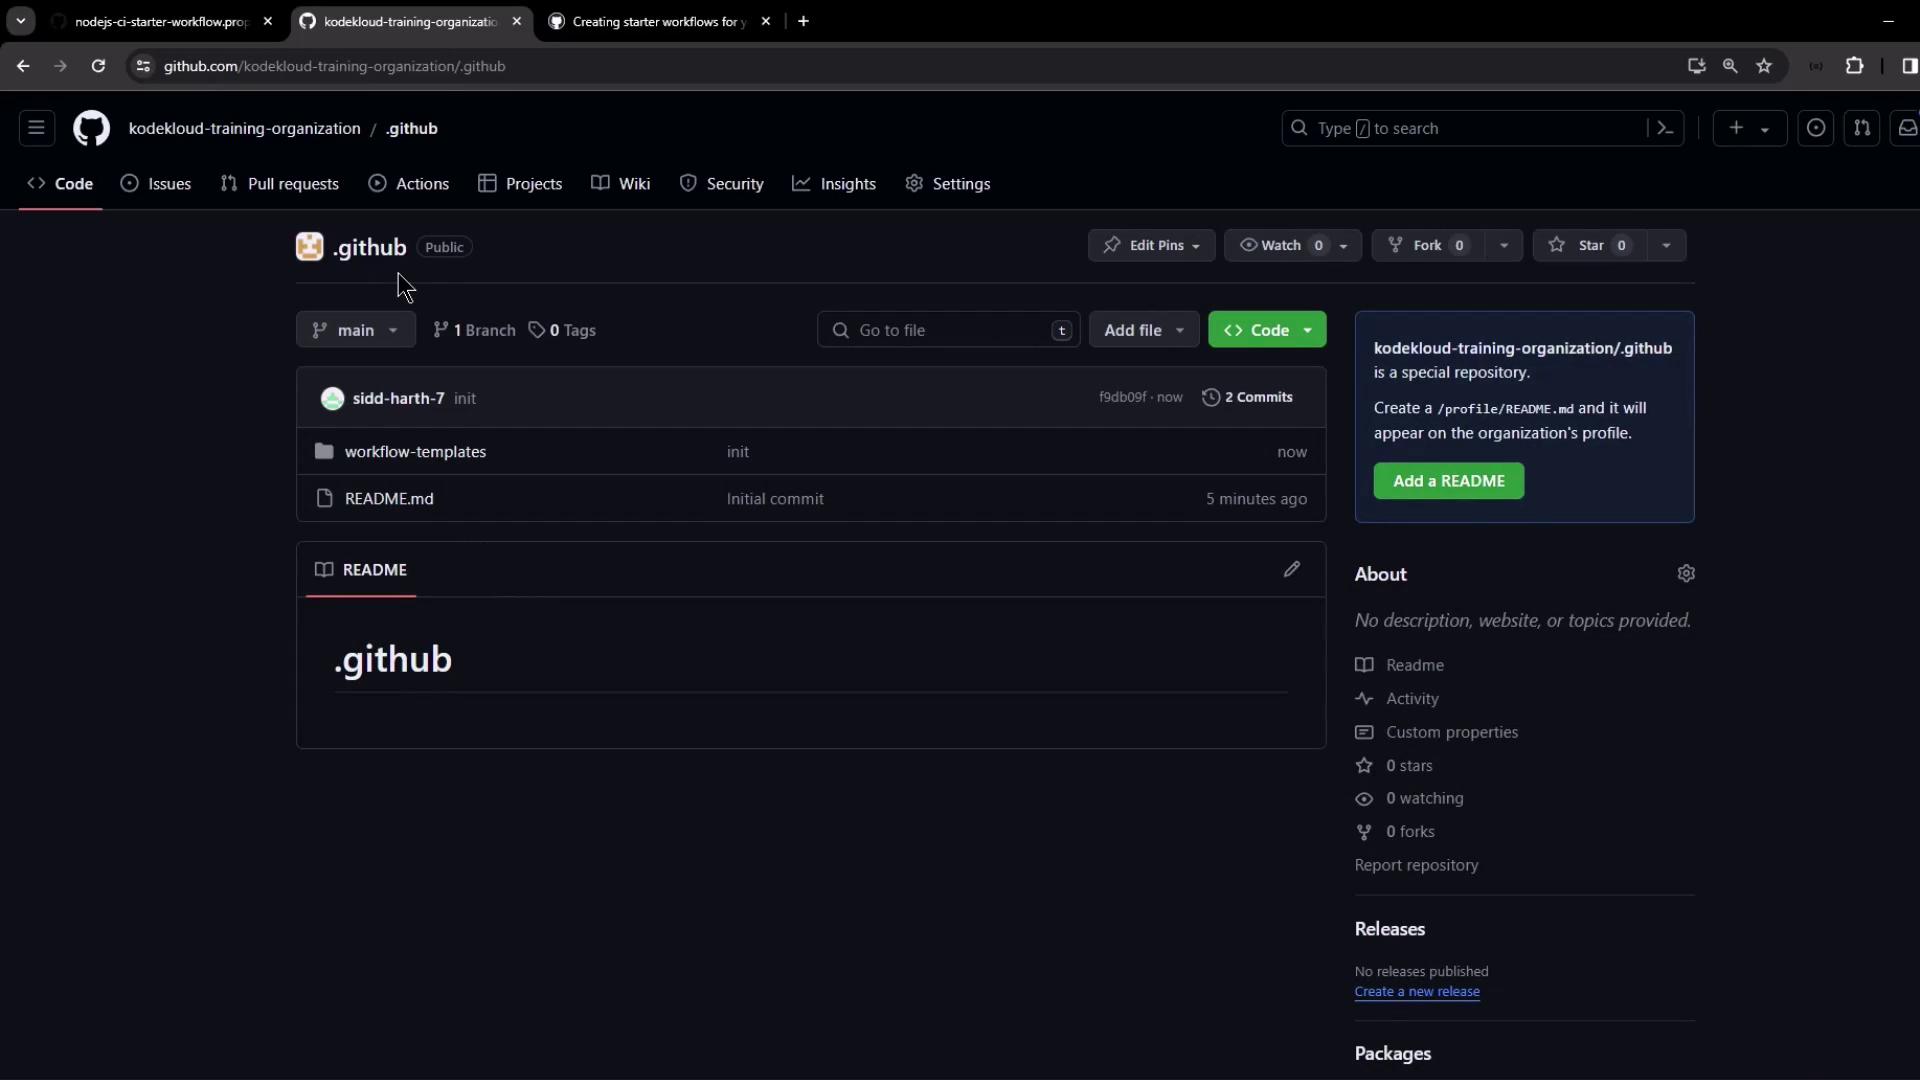Open issues icon in header
1920x1080 pixels.
click(1816, 128)
